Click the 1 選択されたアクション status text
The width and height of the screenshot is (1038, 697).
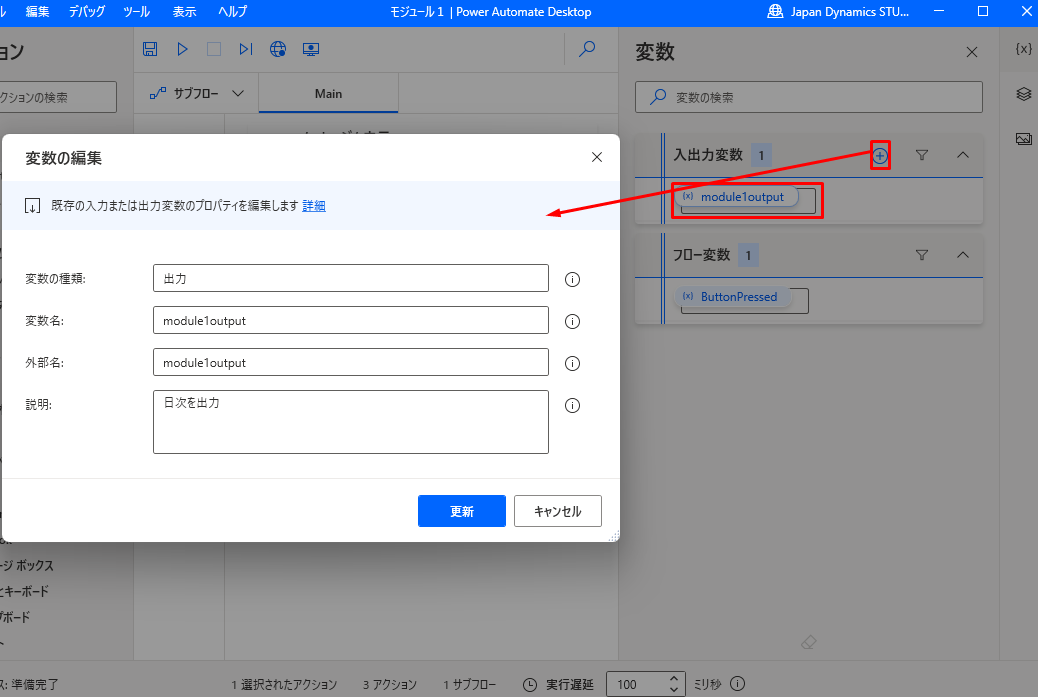(x=284, y=684)
